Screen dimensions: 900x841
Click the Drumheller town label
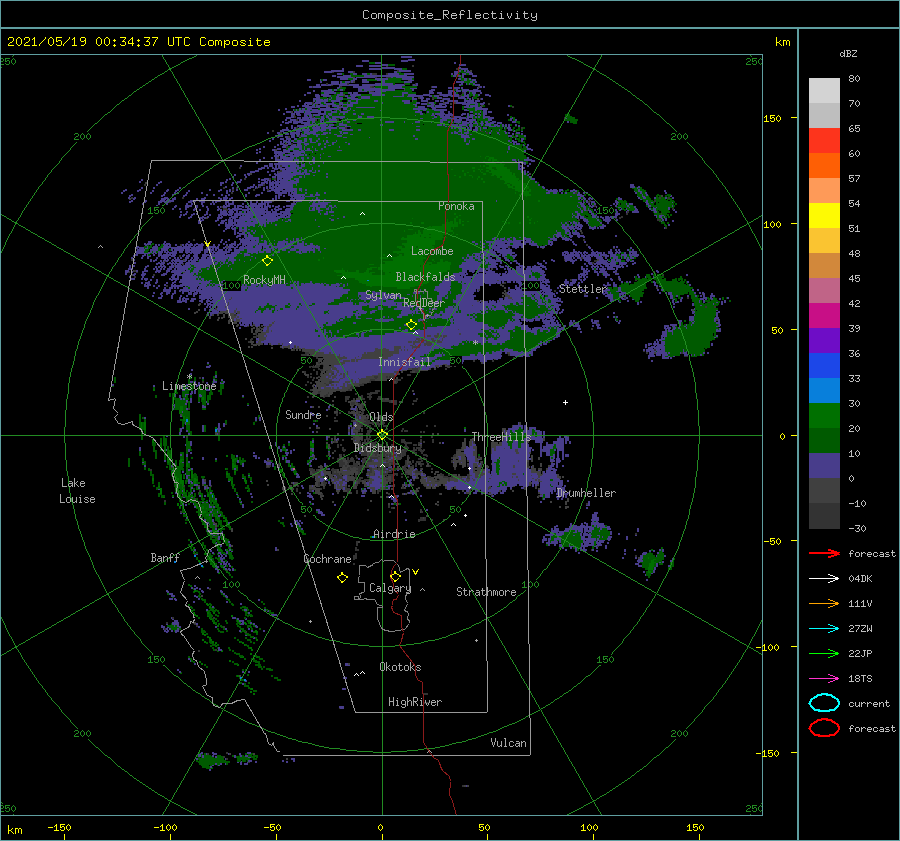point(586,493)
